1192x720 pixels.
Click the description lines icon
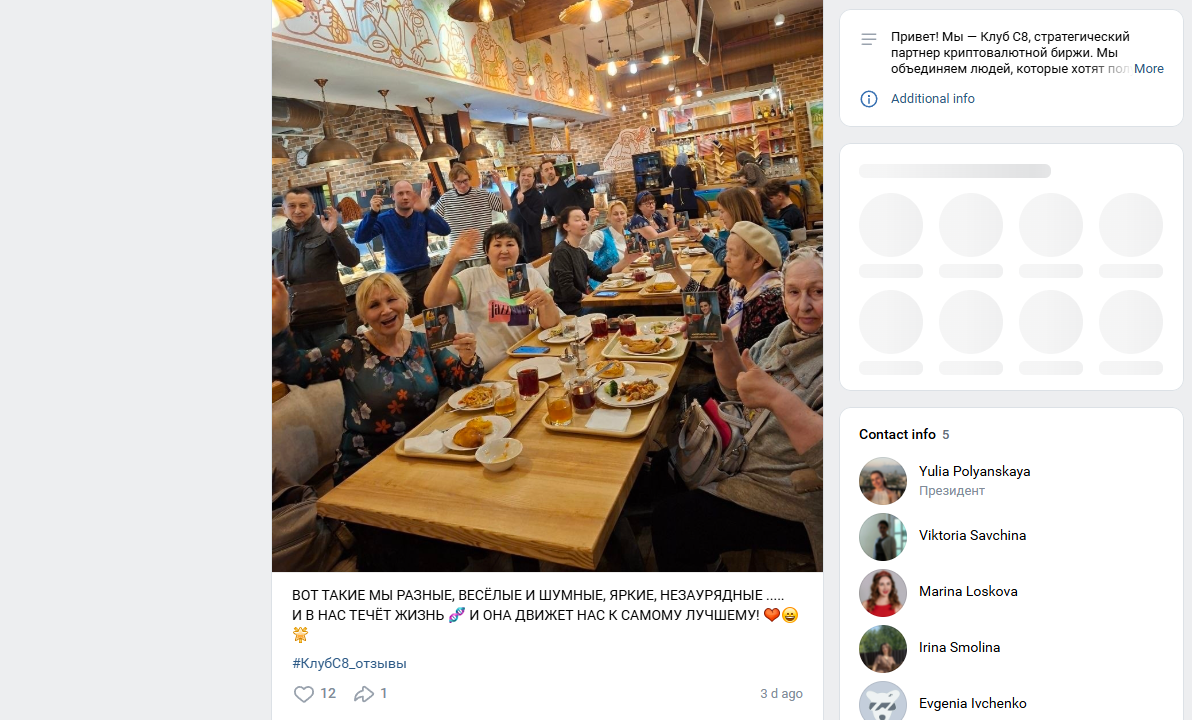(868, 39)
